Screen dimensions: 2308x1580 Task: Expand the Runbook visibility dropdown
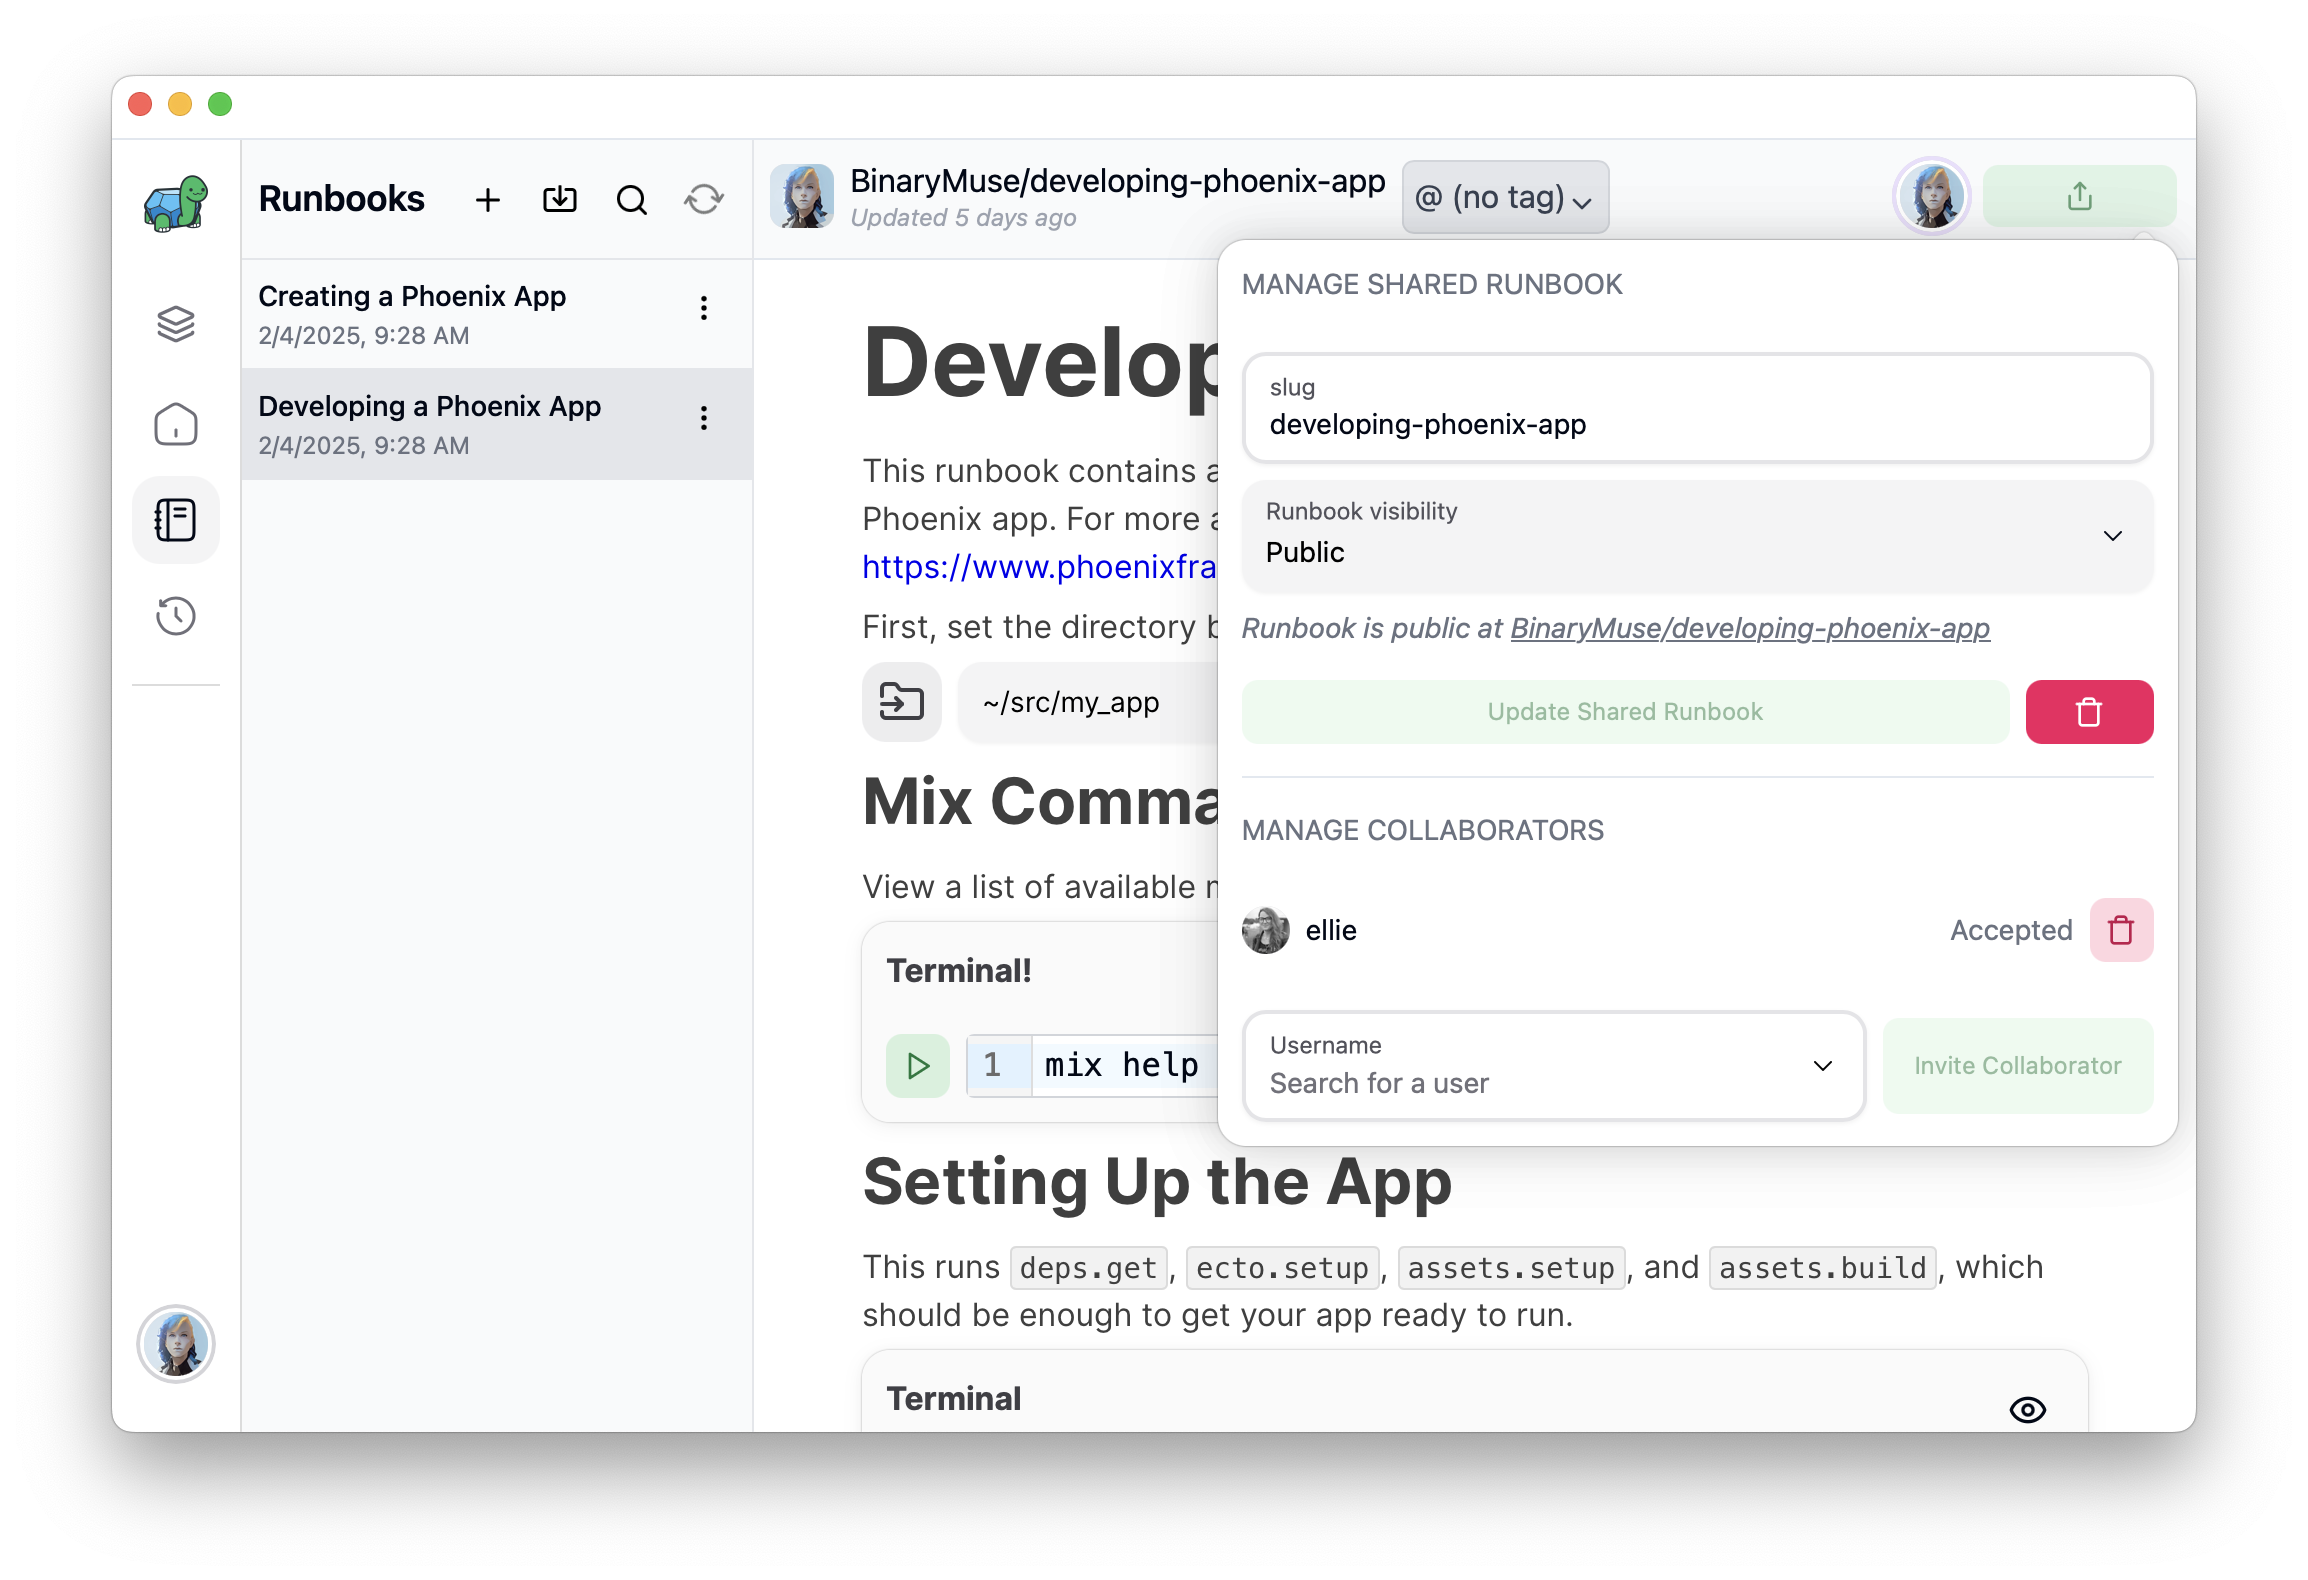(1697, 536)
